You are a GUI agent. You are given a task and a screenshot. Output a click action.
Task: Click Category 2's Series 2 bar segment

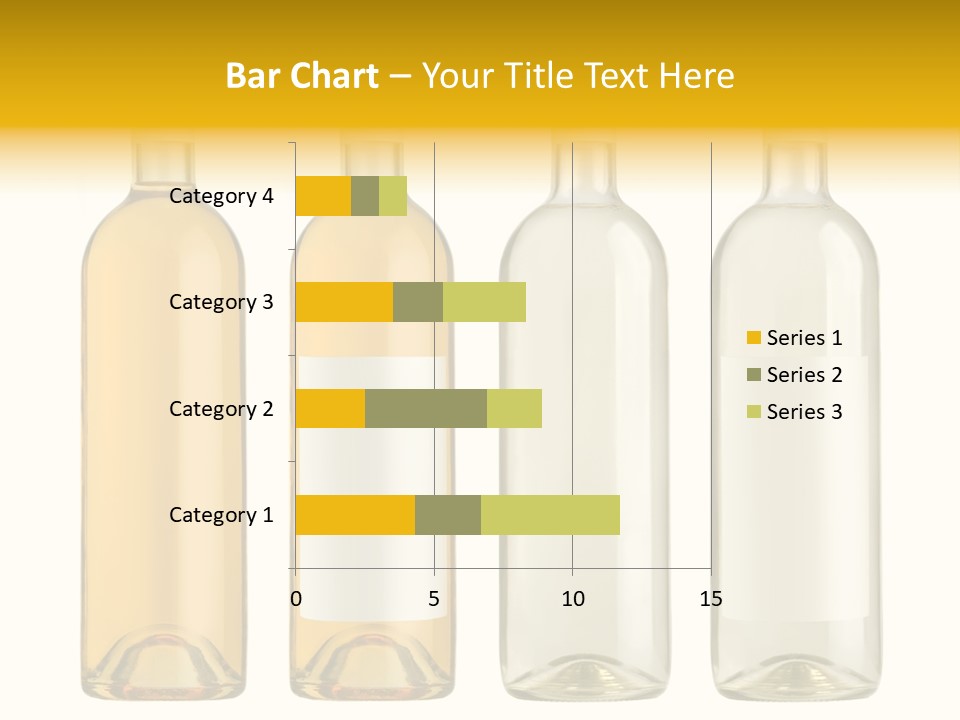coord(426,409)
